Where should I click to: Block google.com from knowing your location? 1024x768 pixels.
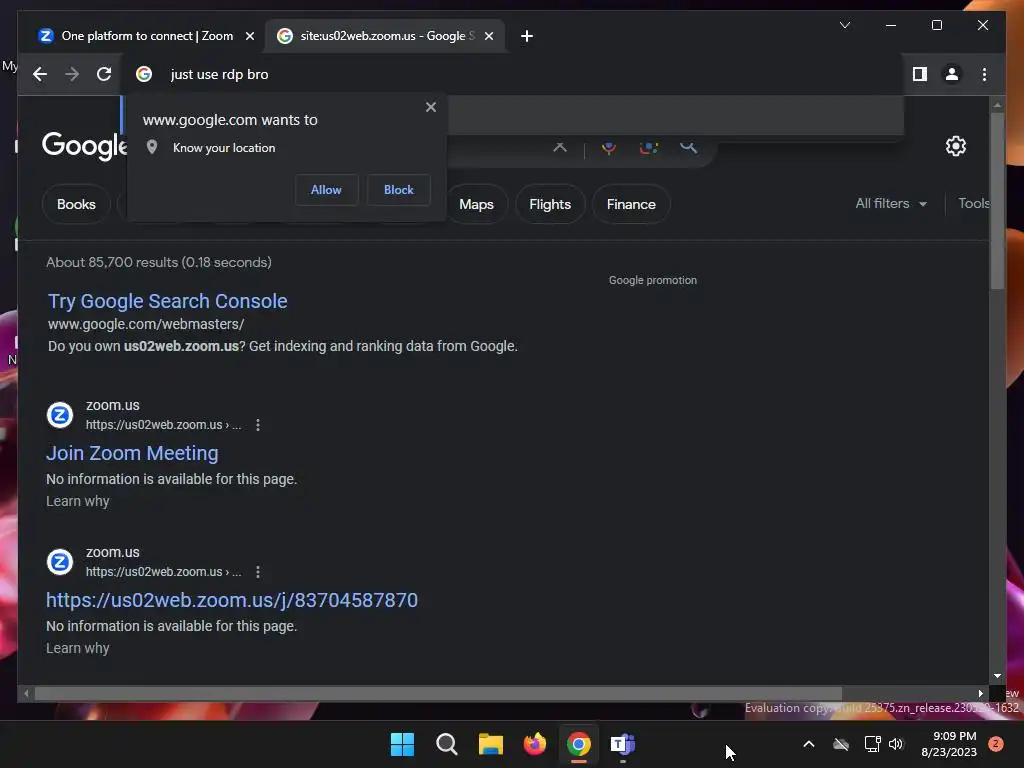coord(398,190)
